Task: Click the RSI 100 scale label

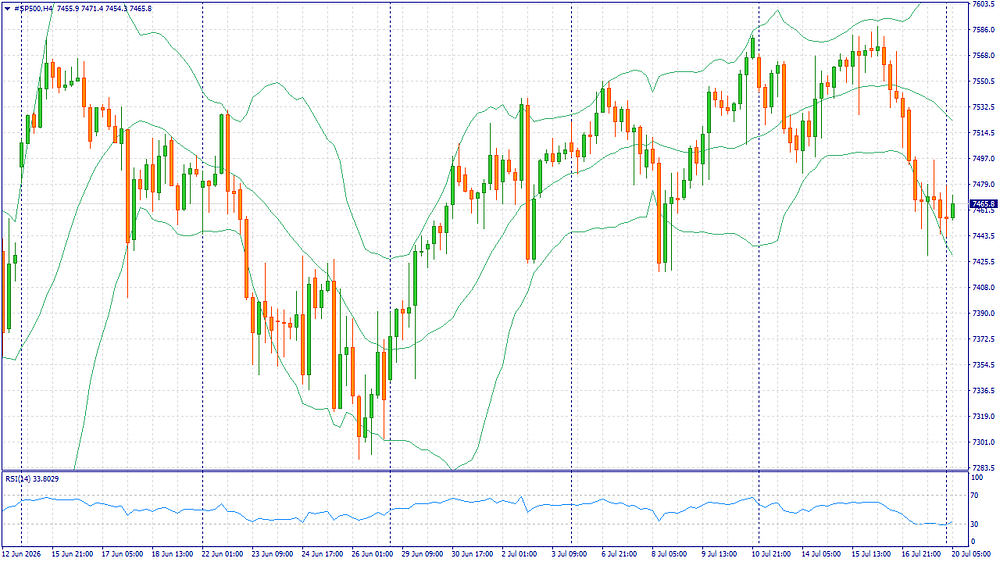Action: [976, 478]
